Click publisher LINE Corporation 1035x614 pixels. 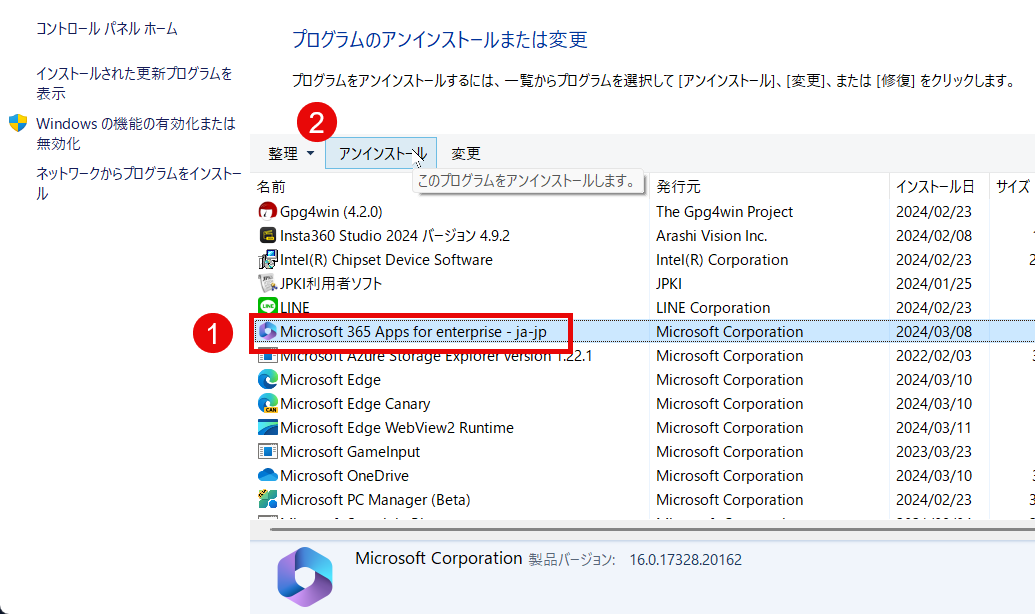click(x=713, y=308)
